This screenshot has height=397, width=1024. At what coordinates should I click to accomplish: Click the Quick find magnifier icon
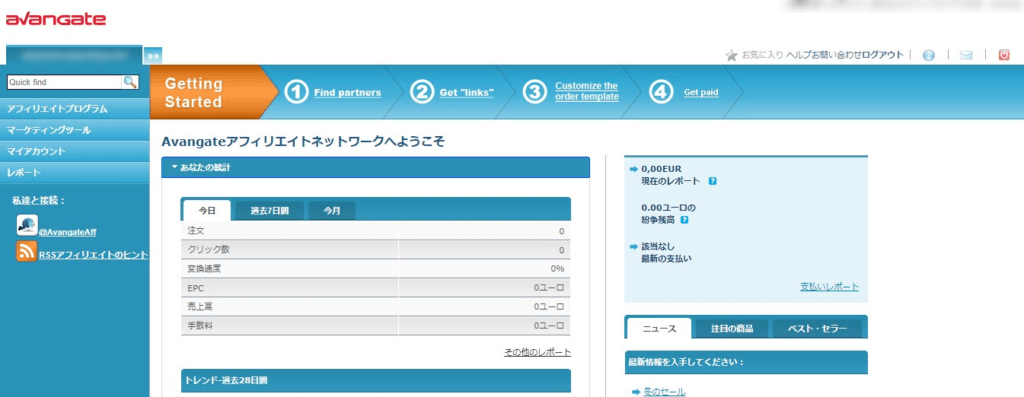pos(131,82)
